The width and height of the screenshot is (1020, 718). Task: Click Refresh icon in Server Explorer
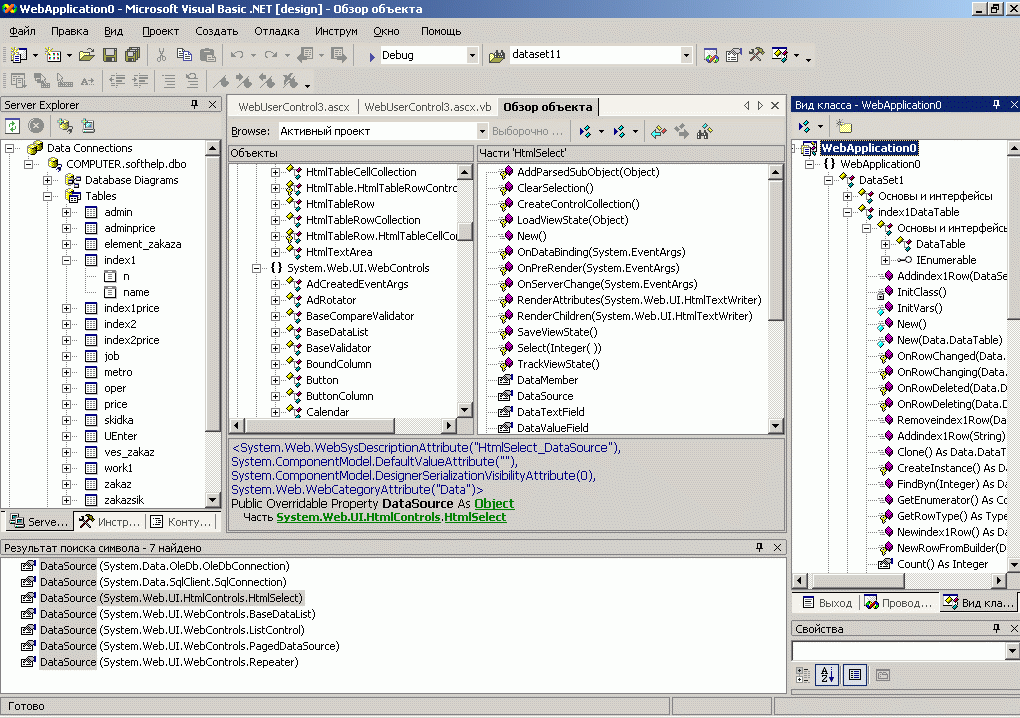[13, 126]
